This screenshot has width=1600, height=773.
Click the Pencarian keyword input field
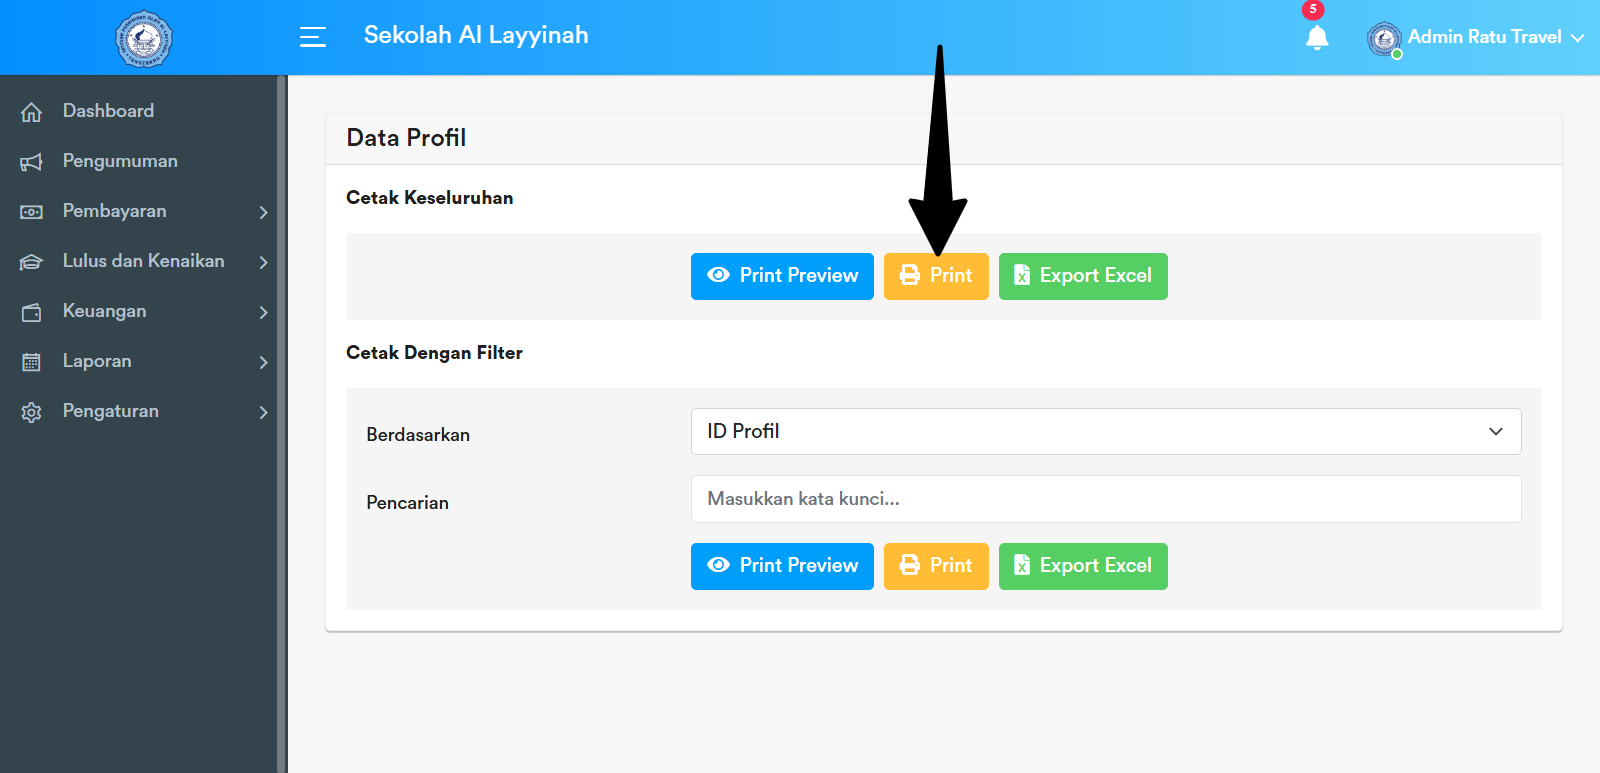[1105, 499]
